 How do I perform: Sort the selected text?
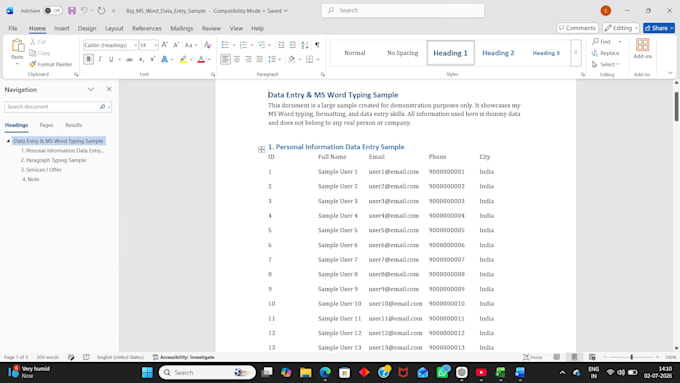point(305,45)
